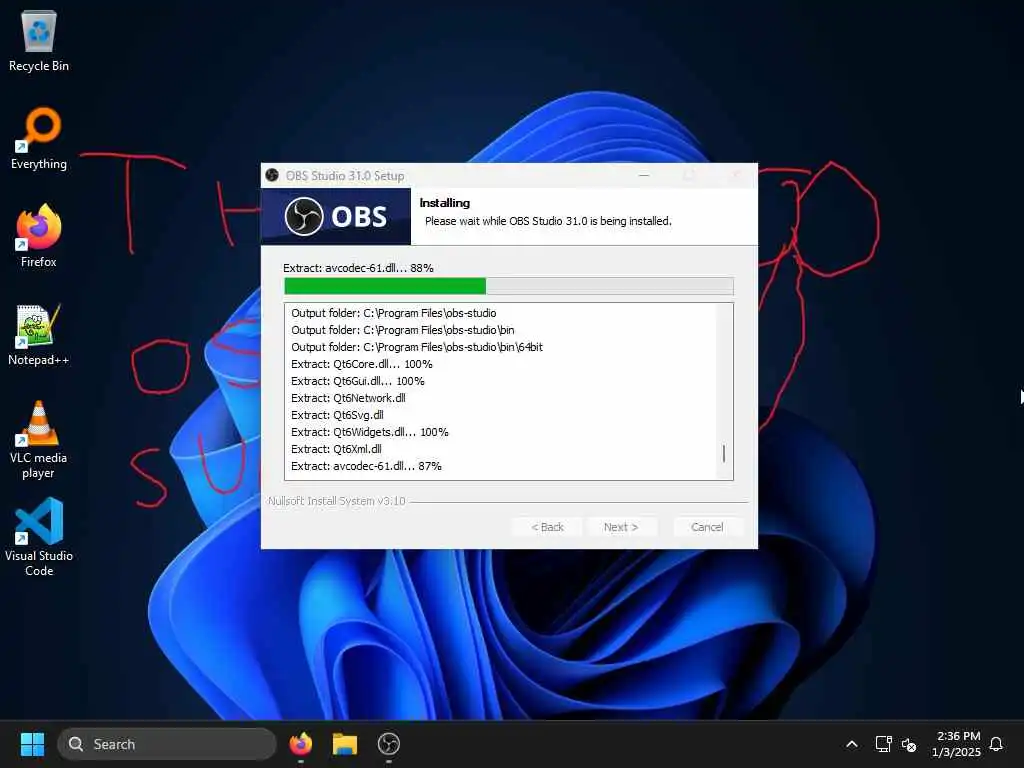Click the status text 'Extract: avcodec-61.dll... 88%'
Image resolution: width=1024 pixels, height=768 pixels.
(359, 268)
